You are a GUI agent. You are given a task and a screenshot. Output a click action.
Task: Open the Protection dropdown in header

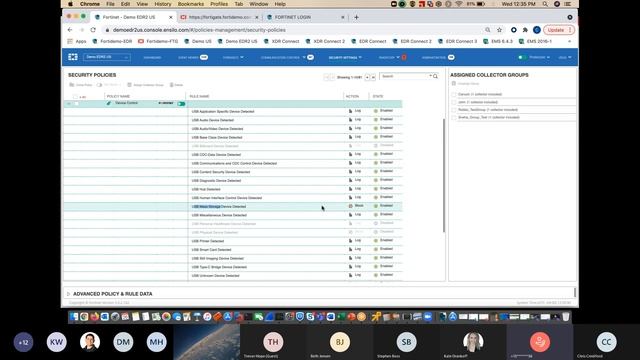tap(540, 58)
